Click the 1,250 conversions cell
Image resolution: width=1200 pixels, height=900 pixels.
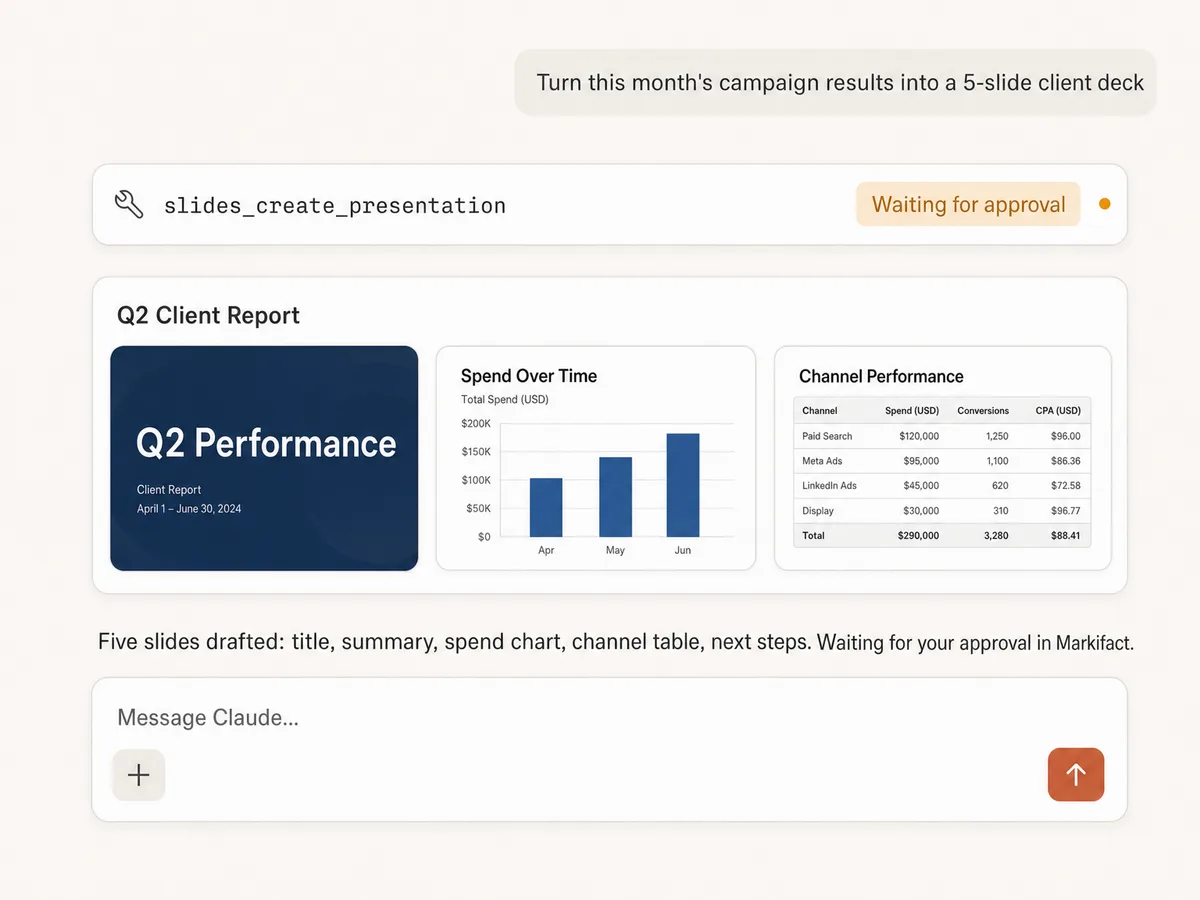click(997, 436)
